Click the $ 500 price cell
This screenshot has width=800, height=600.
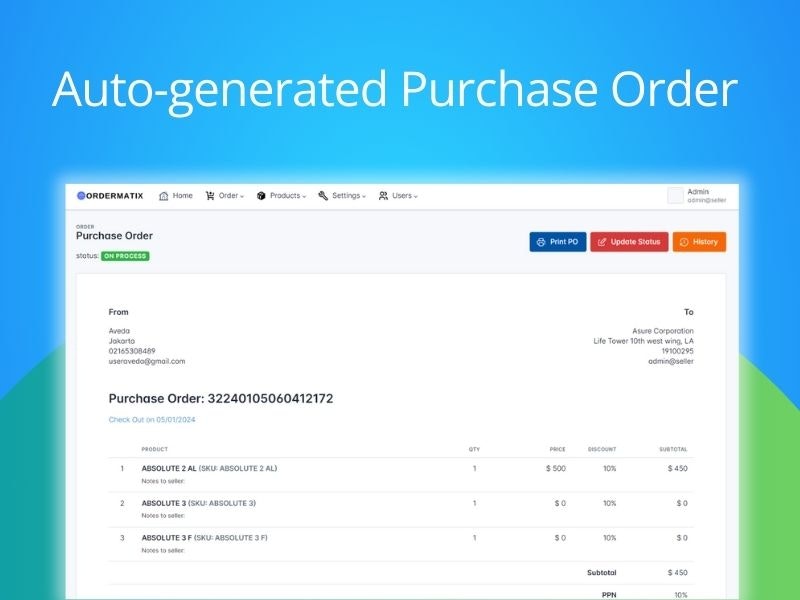point(556,468)
